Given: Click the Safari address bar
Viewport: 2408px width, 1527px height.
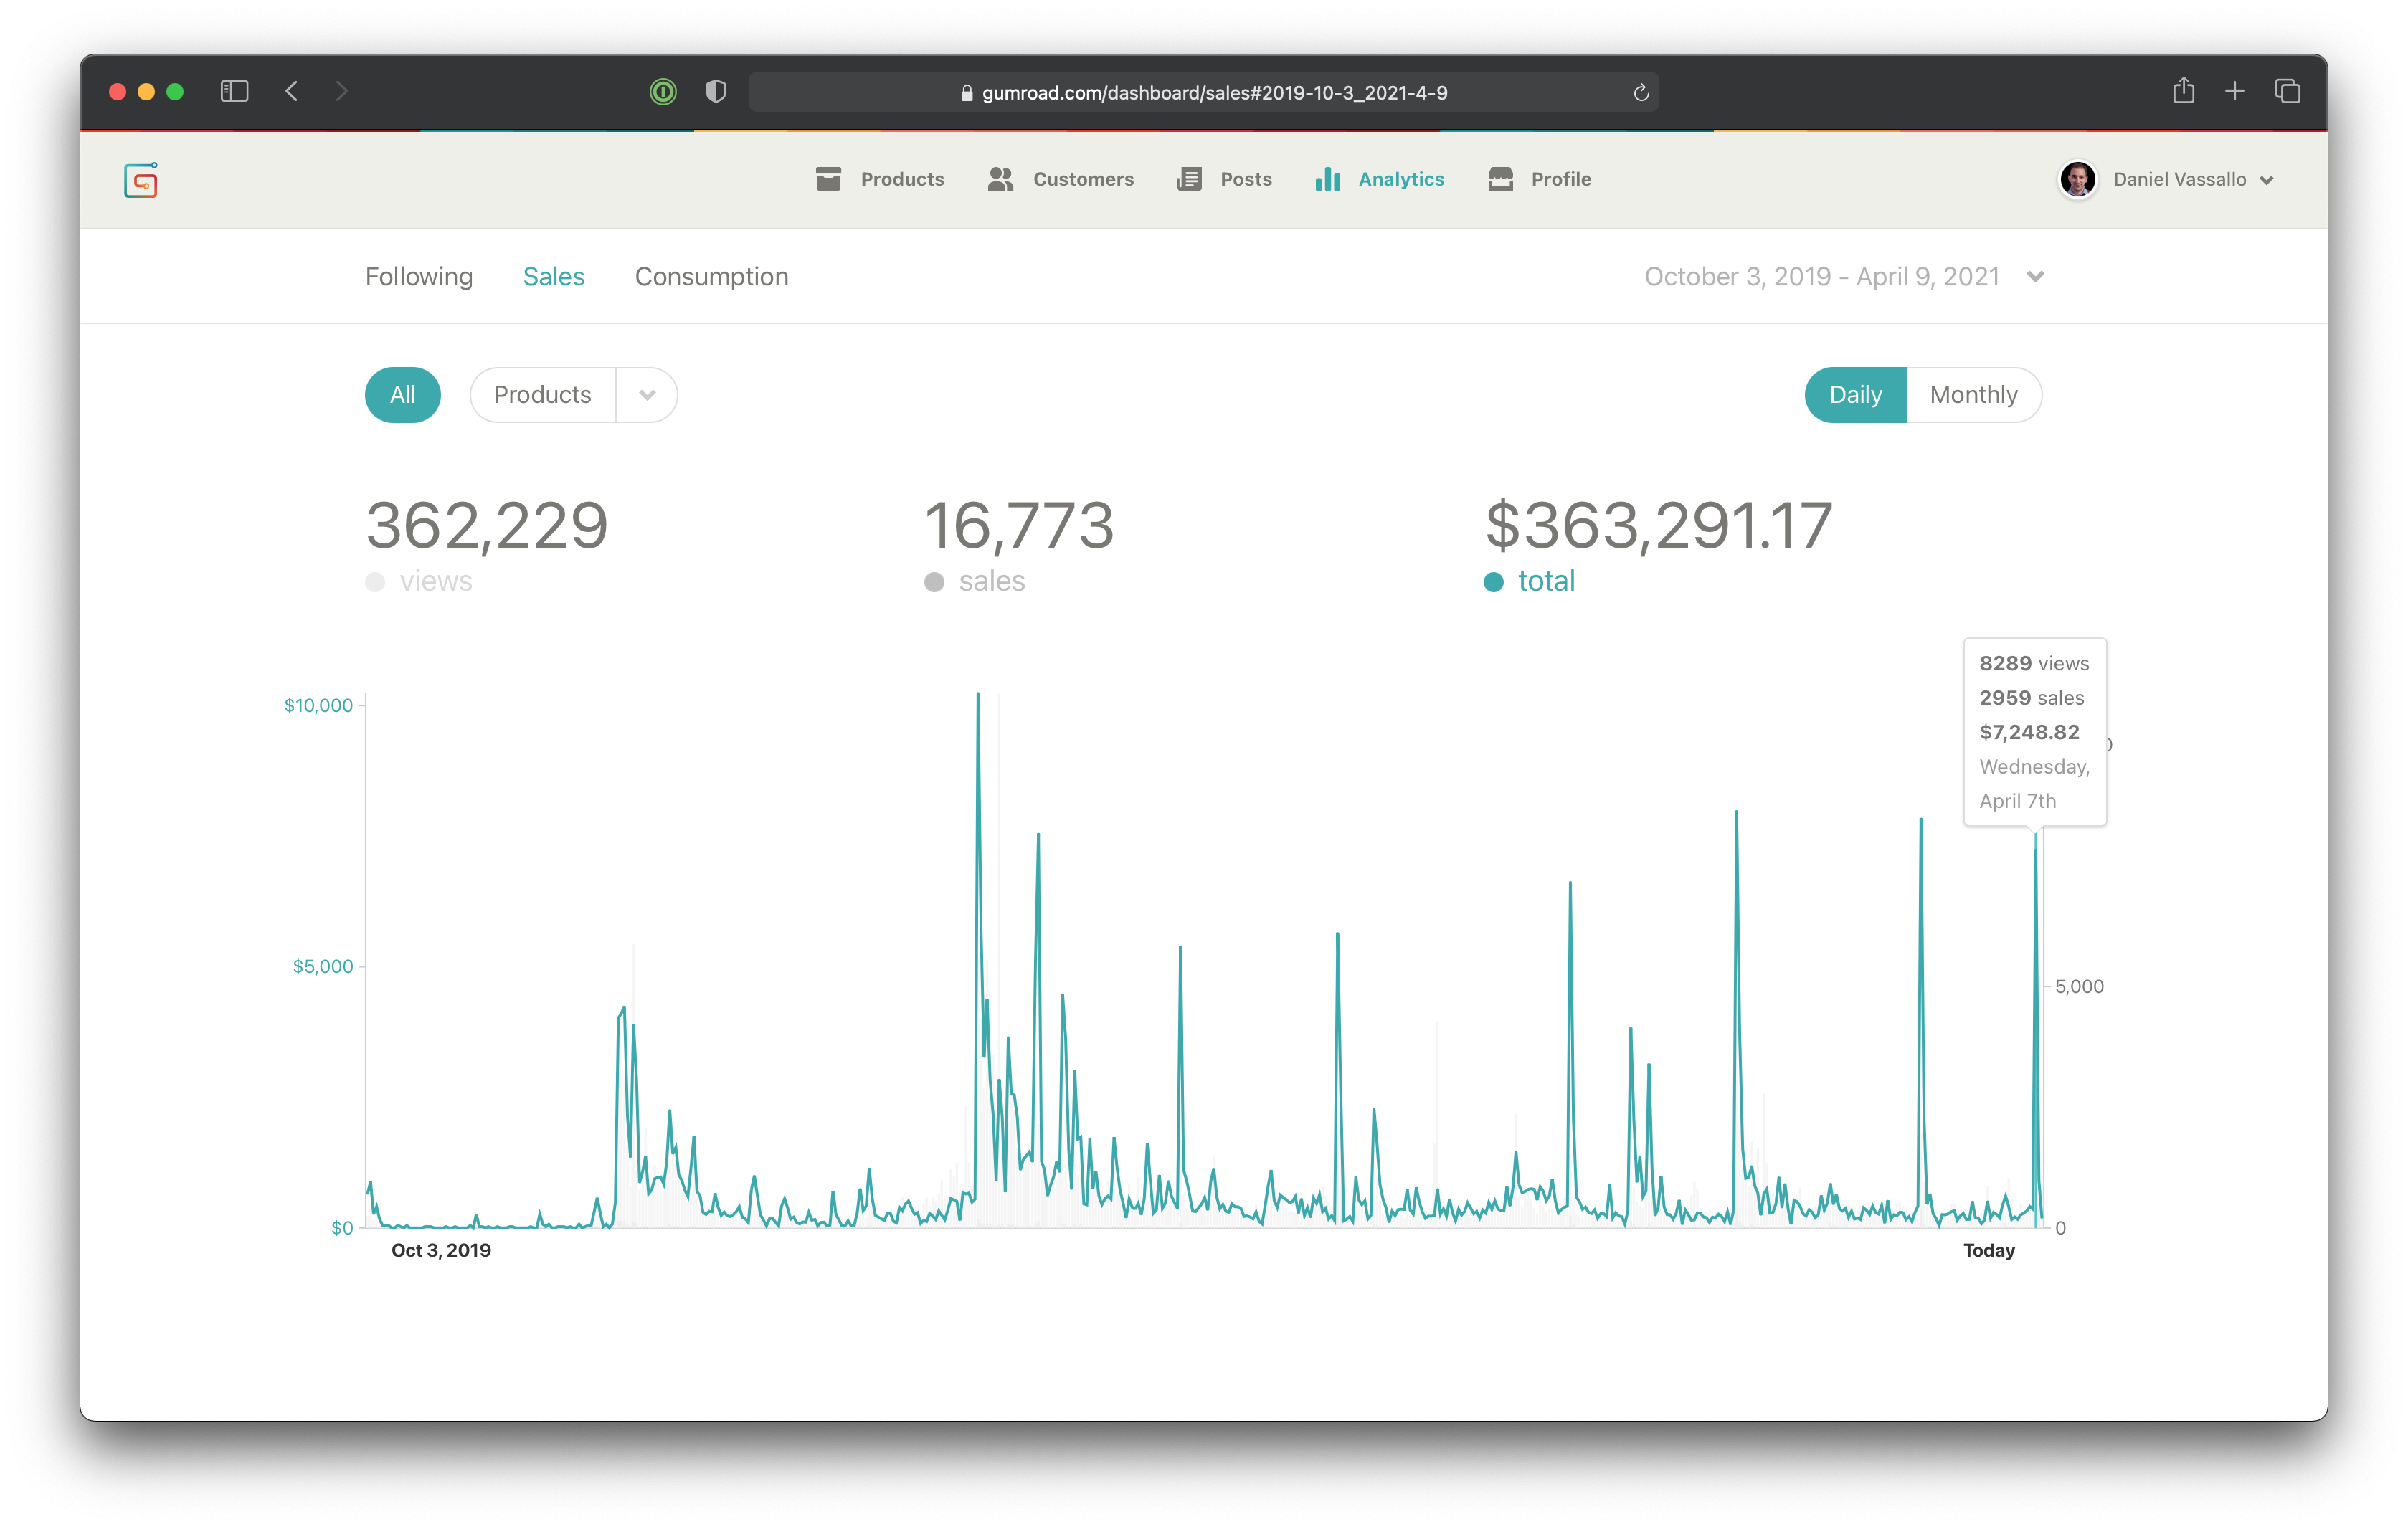Looking at the screenshot, I should [1203, 93].
